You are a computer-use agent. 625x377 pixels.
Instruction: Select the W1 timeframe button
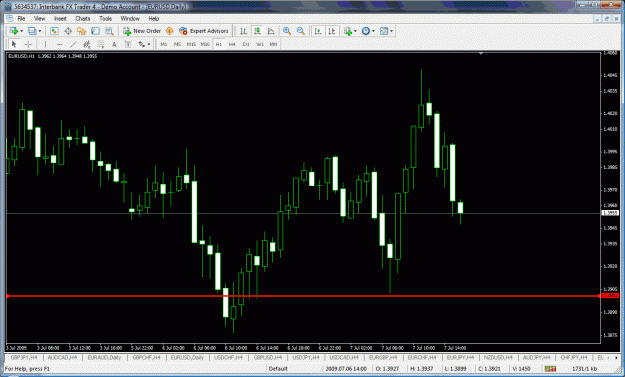pyautogui.click(x=260, y=44)
